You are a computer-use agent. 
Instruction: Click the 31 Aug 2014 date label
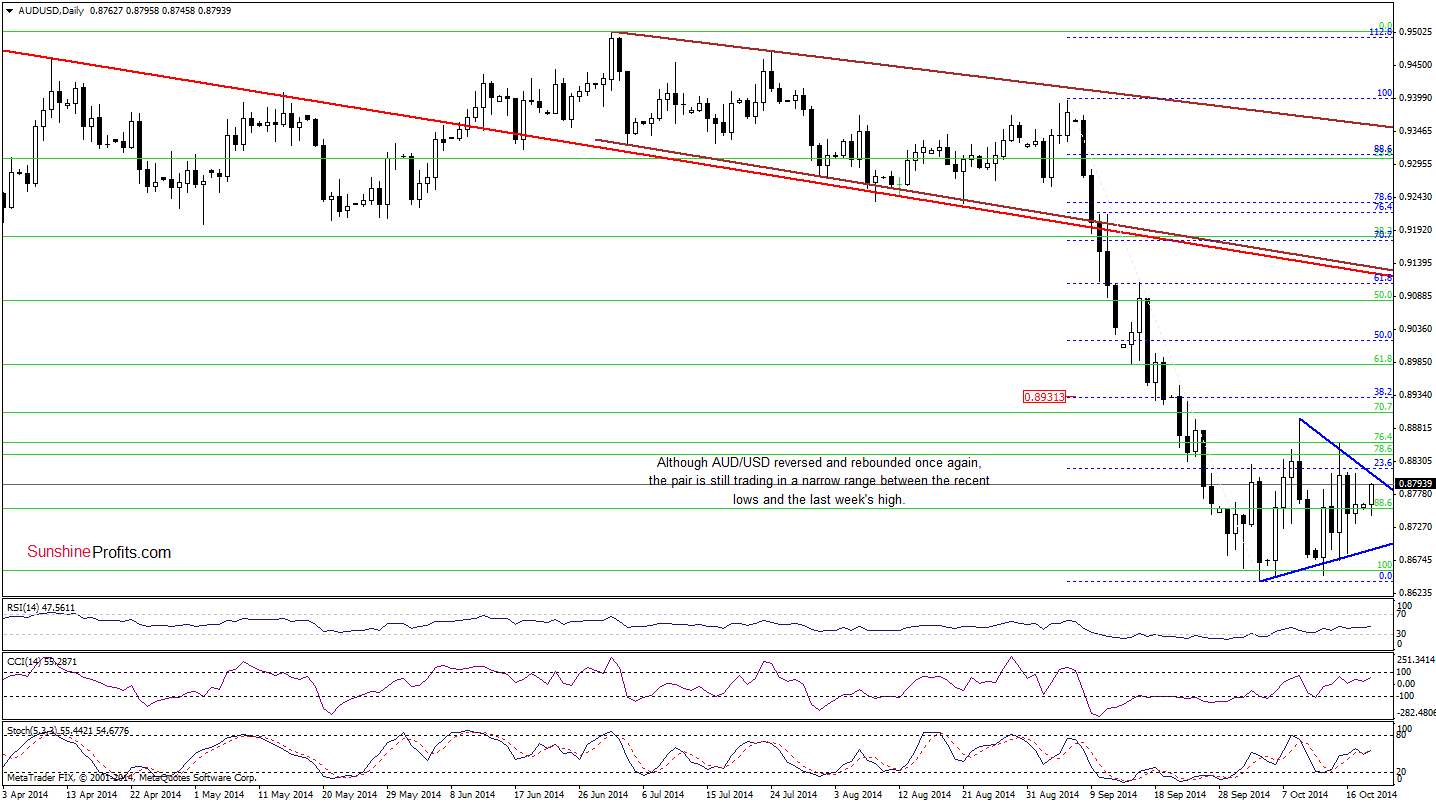[x=1052, y=794]
